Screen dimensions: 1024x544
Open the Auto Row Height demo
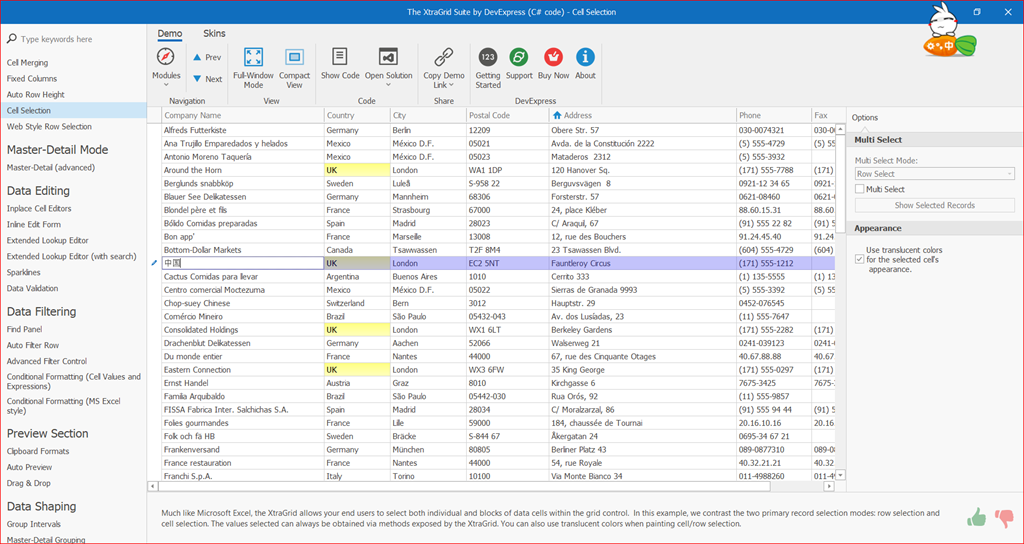pyautogui.click(x=36, y=95)
